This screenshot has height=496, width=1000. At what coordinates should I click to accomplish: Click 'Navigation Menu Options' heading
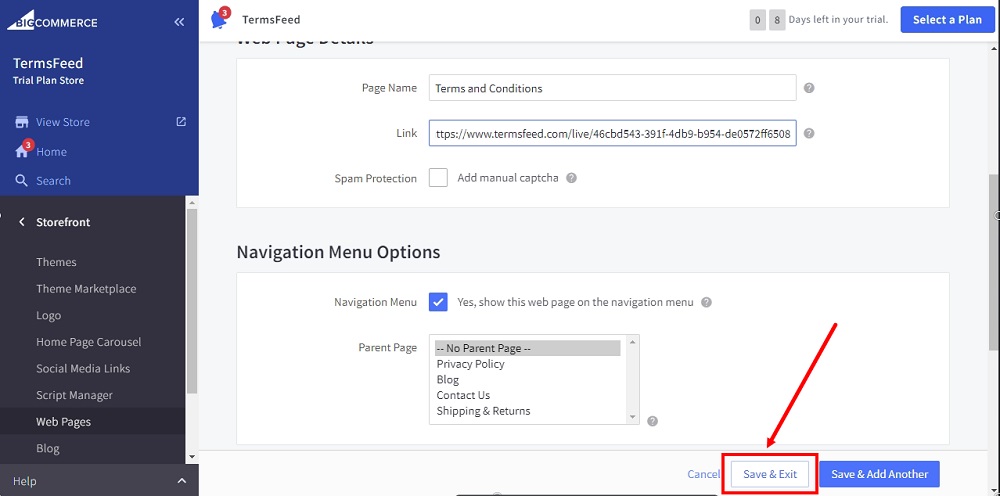coord(338,252)
